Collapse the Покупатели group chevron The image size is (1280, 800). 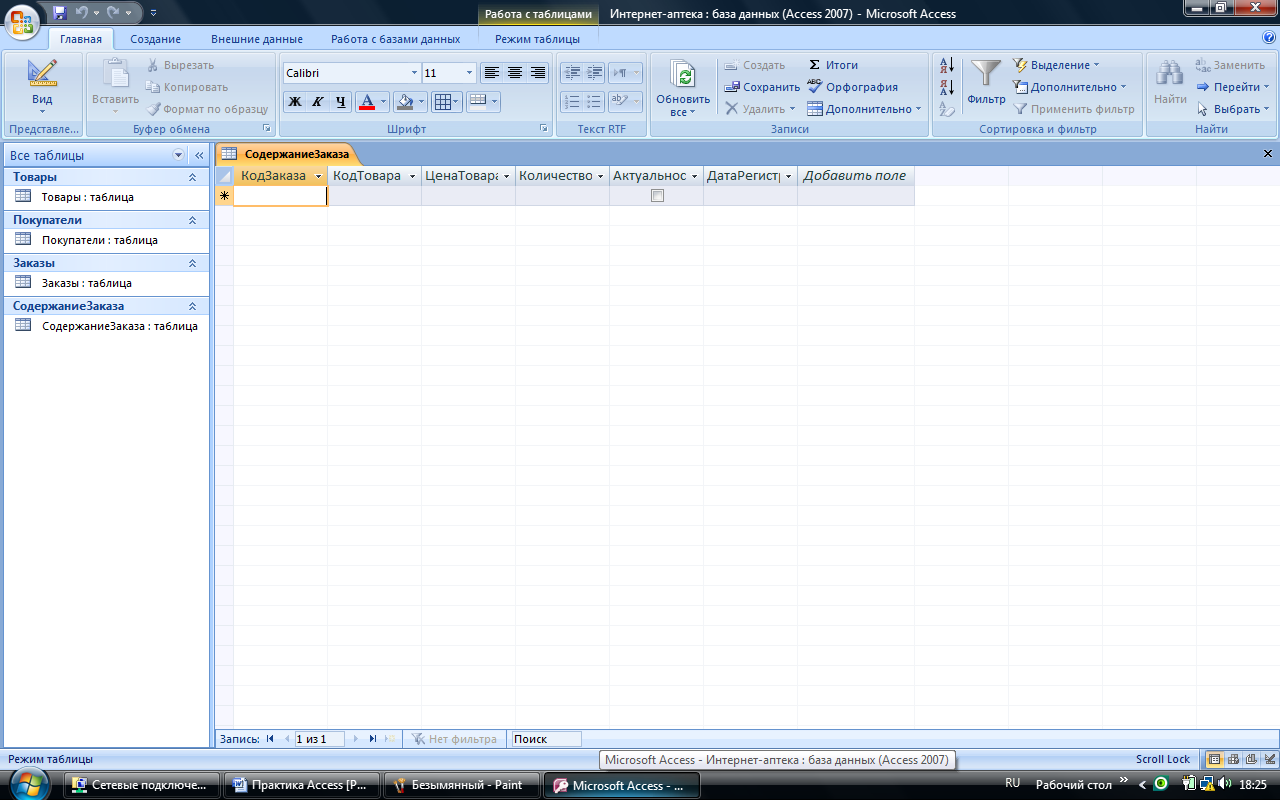[192, 220]
